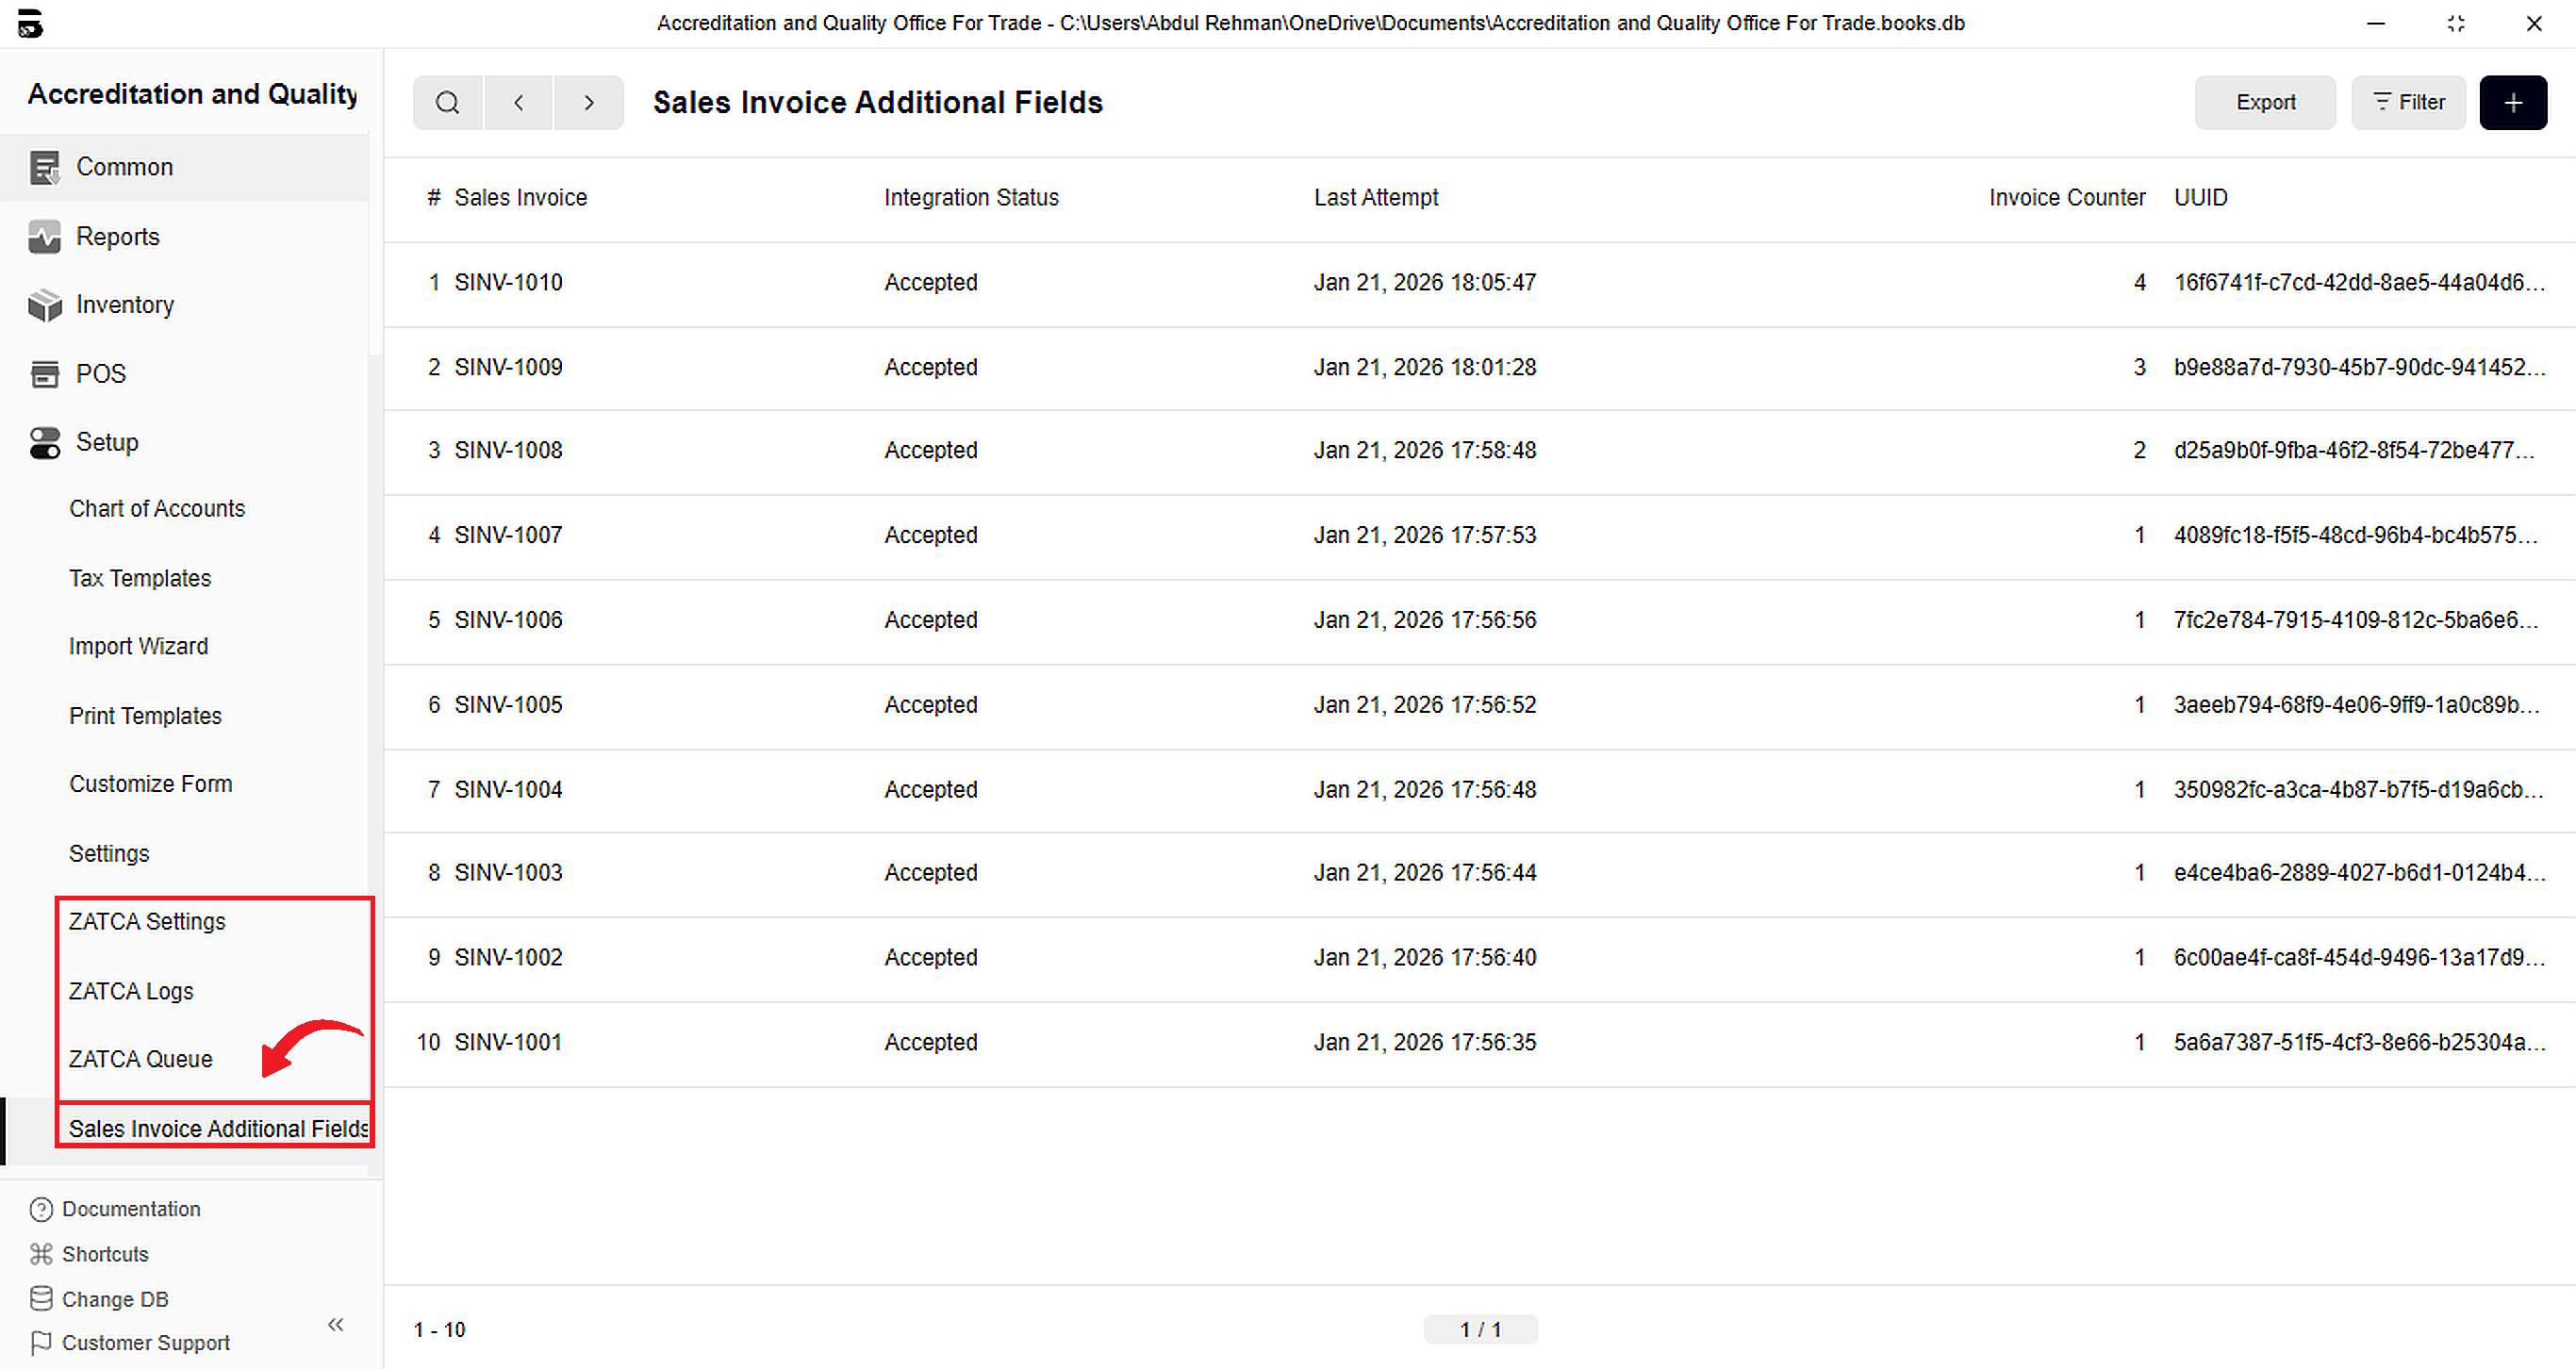
Task: Collapse the sidebar with double chevron
Action: (x=336, y=1324)
